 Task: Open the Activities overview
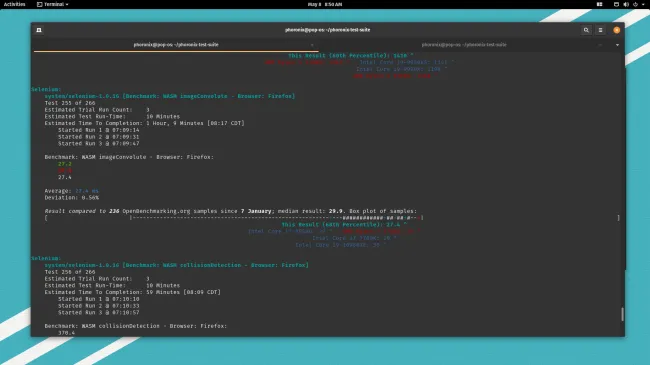click(15, 4)
